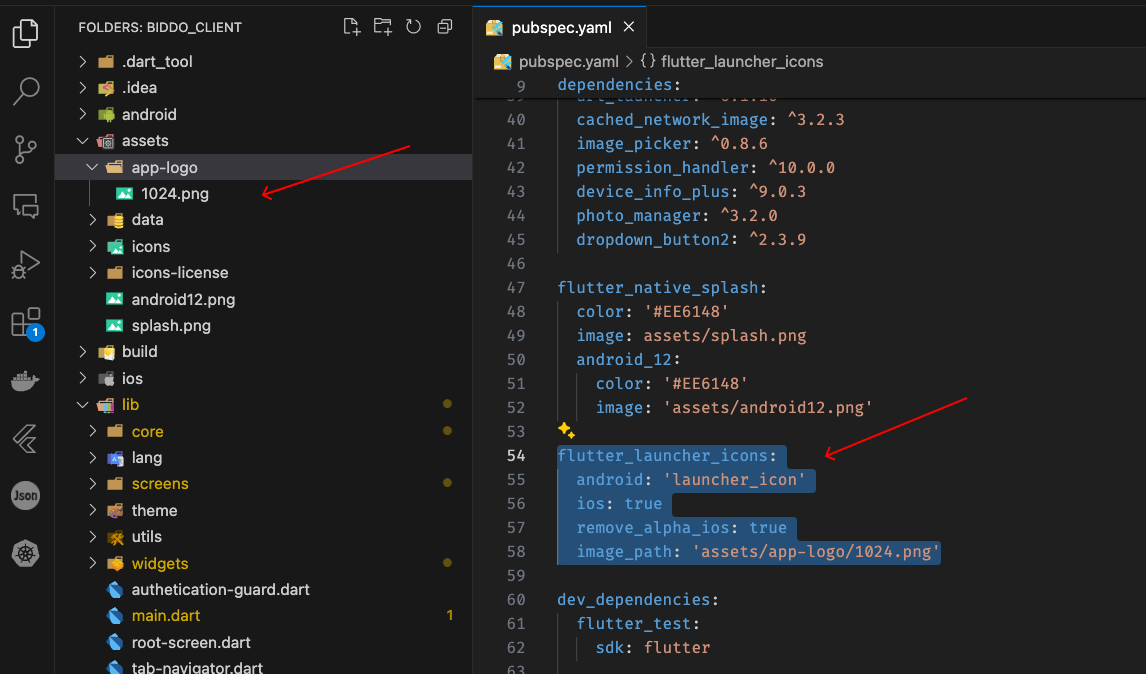This screenshot has width=1146, height=674.
Task: Expand the theme folder
Action: [92, 510]
